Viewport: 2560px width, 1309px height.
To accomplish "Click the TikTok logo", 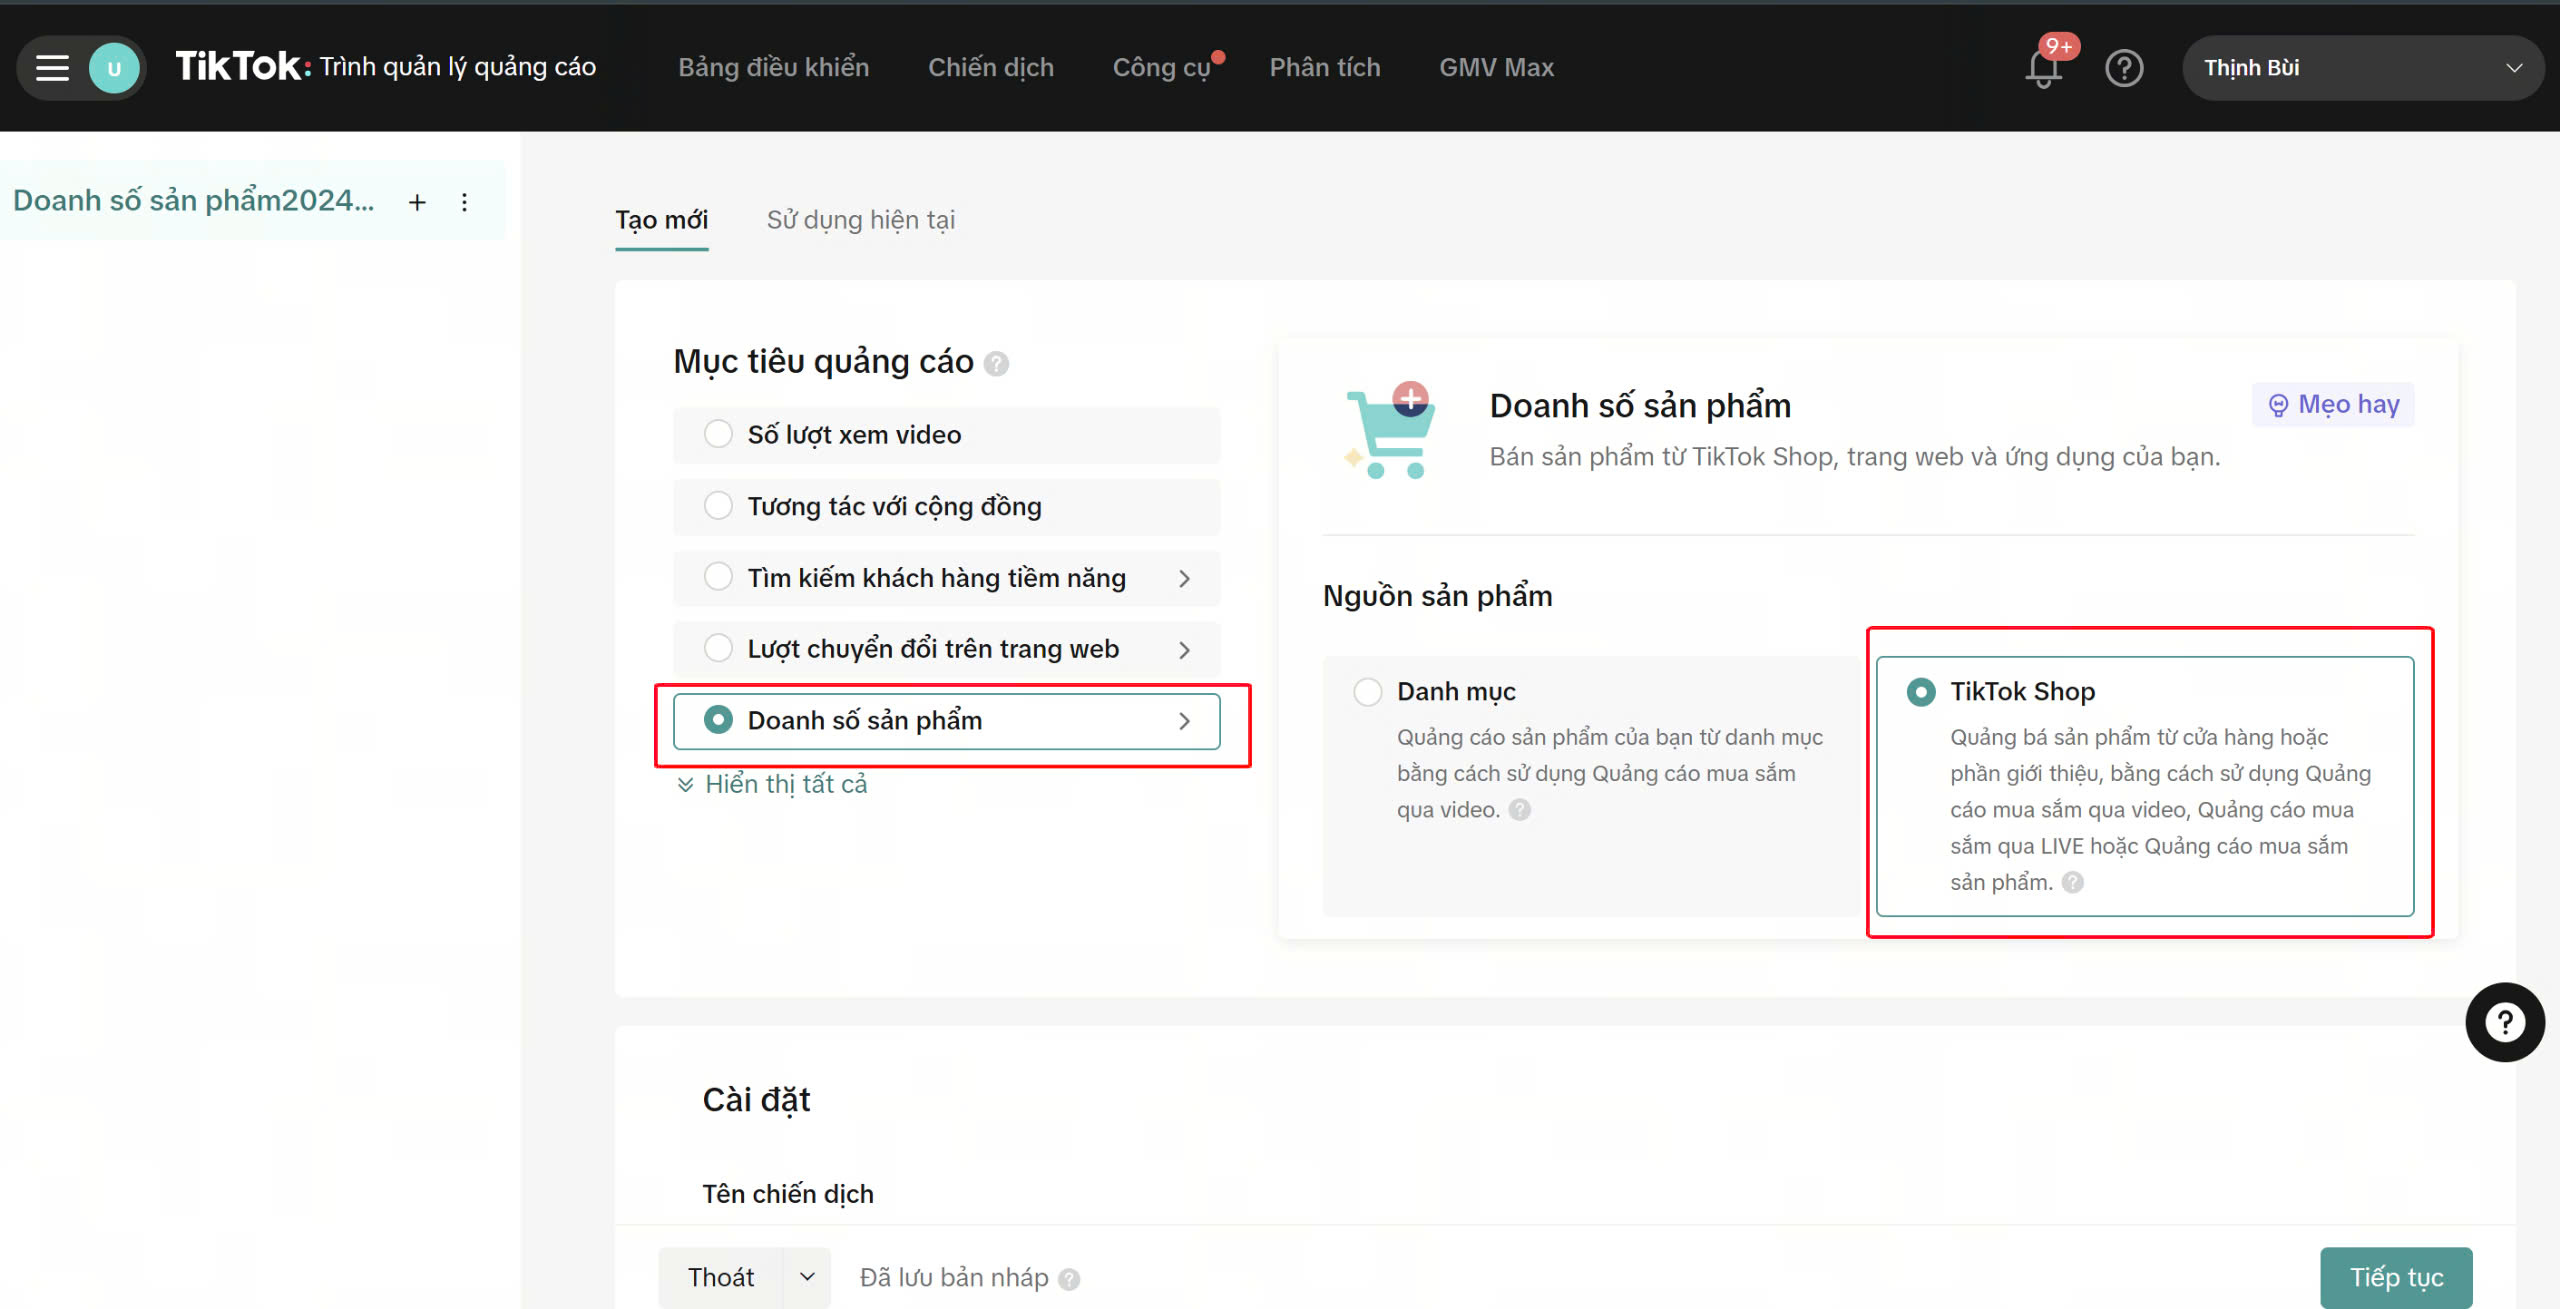I will (x=243, y=67).
